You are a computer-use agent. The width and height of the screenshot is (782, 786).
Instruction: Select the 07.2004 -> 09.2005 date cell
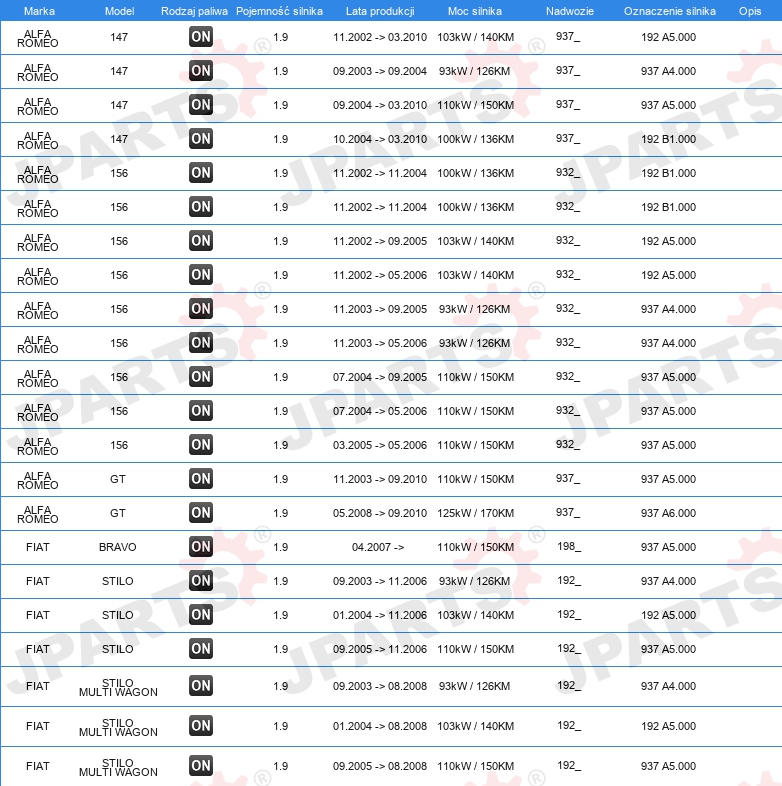pos(380,377)
